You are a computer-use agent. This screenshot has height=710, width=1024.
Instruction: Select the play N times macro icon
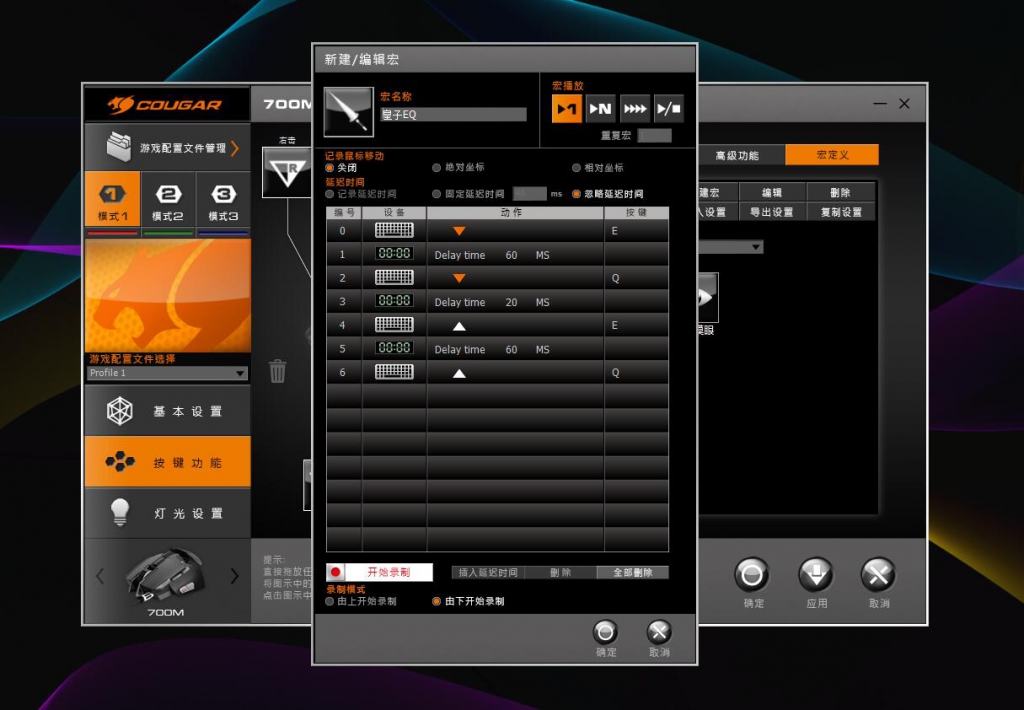[601, 108]
